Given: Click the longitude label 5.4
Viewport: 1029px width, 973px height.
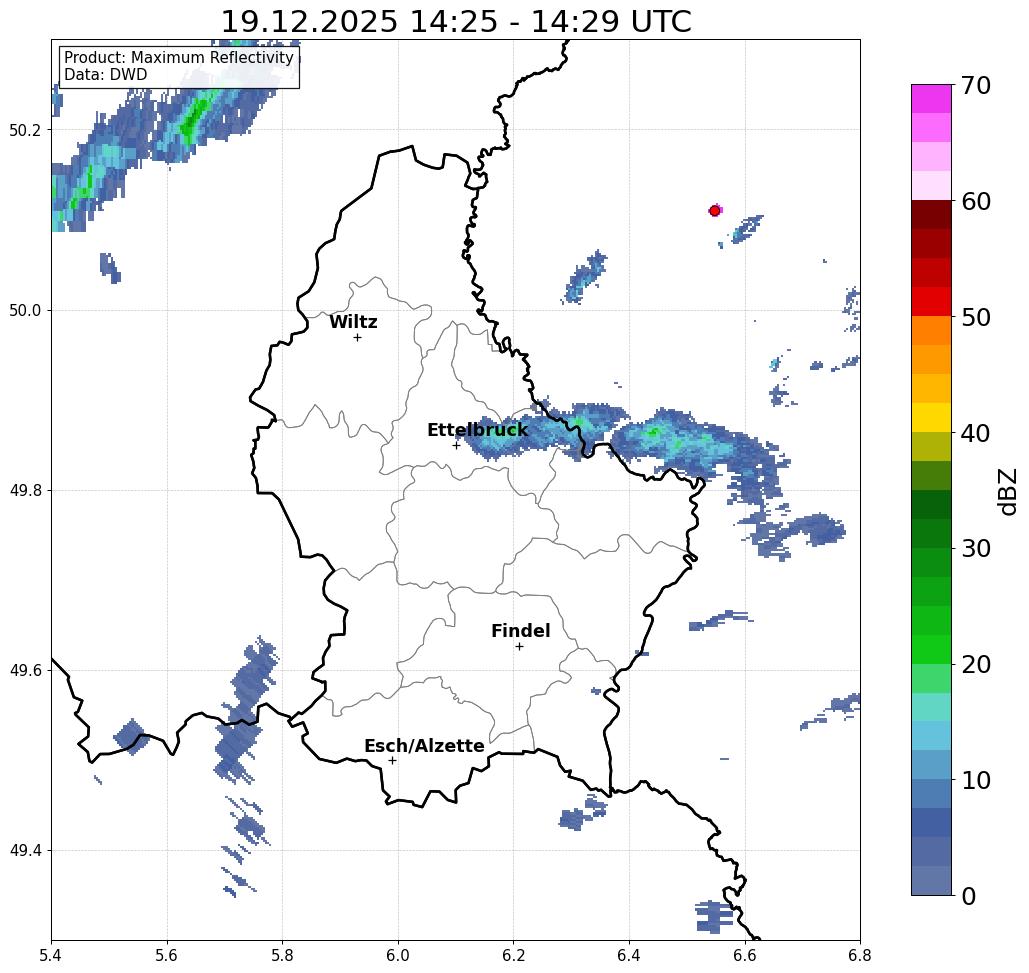Looking at the screenshot, I should tap(51, 955).
